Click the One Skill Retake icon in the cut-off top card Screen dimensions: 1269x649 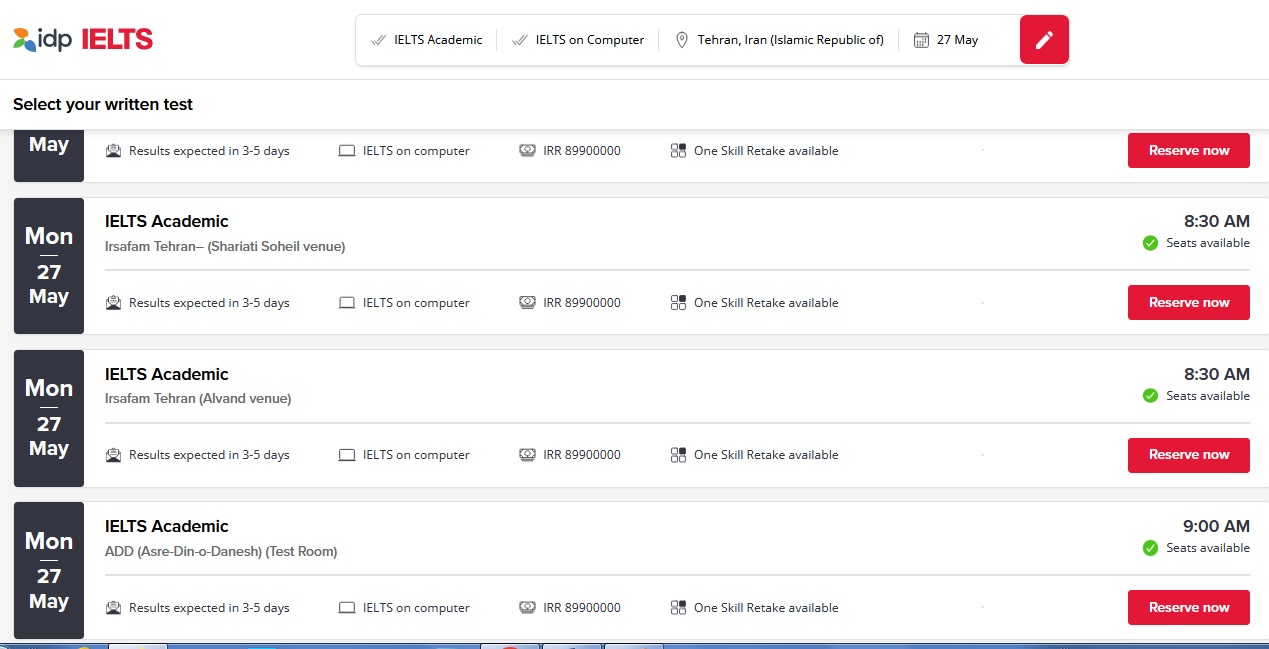[x=678, y=151]
